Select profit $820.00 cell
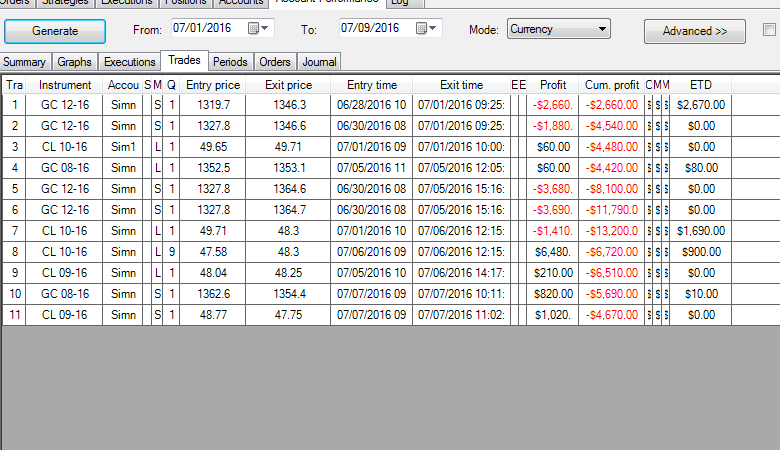 tap(553, 294)
